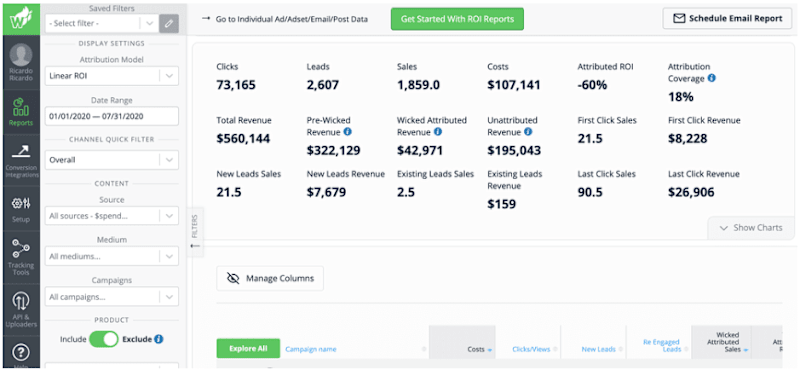Go to Conversion Integrations in the sidebar
This screenshot has height=370, width=800.
pos(21,161)
